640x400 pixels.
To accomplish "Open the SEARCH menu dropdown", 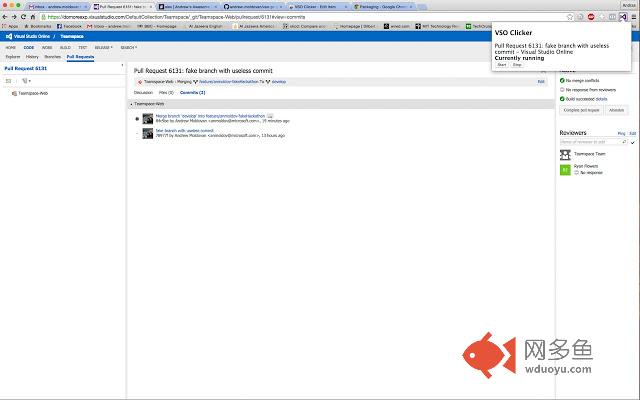I will [129, 47].
